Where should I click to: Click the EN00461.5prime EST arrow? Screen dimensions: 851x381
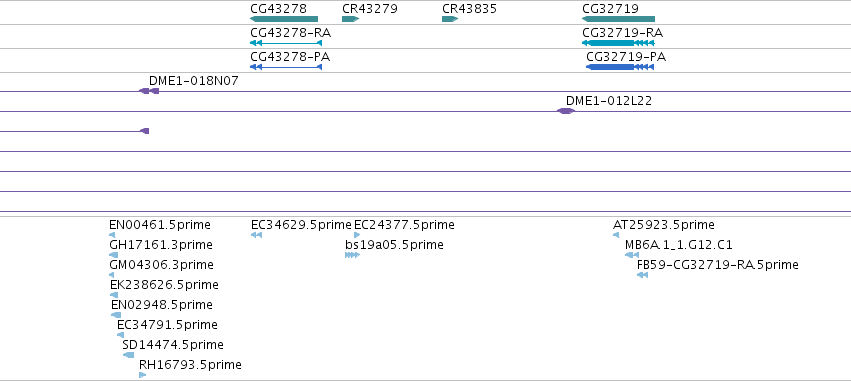tap(112, 235)
